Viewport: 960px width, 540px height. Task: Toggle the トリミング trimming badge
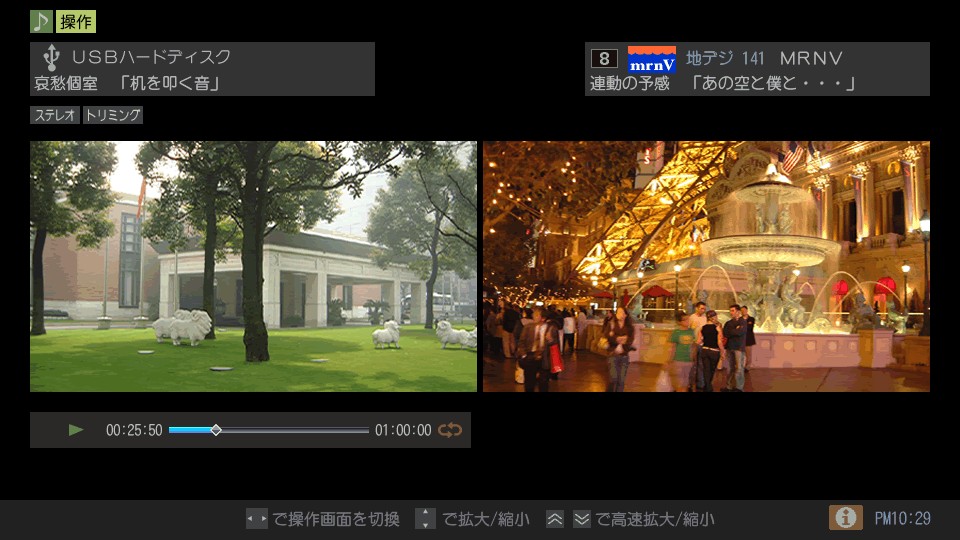(113, 115)
